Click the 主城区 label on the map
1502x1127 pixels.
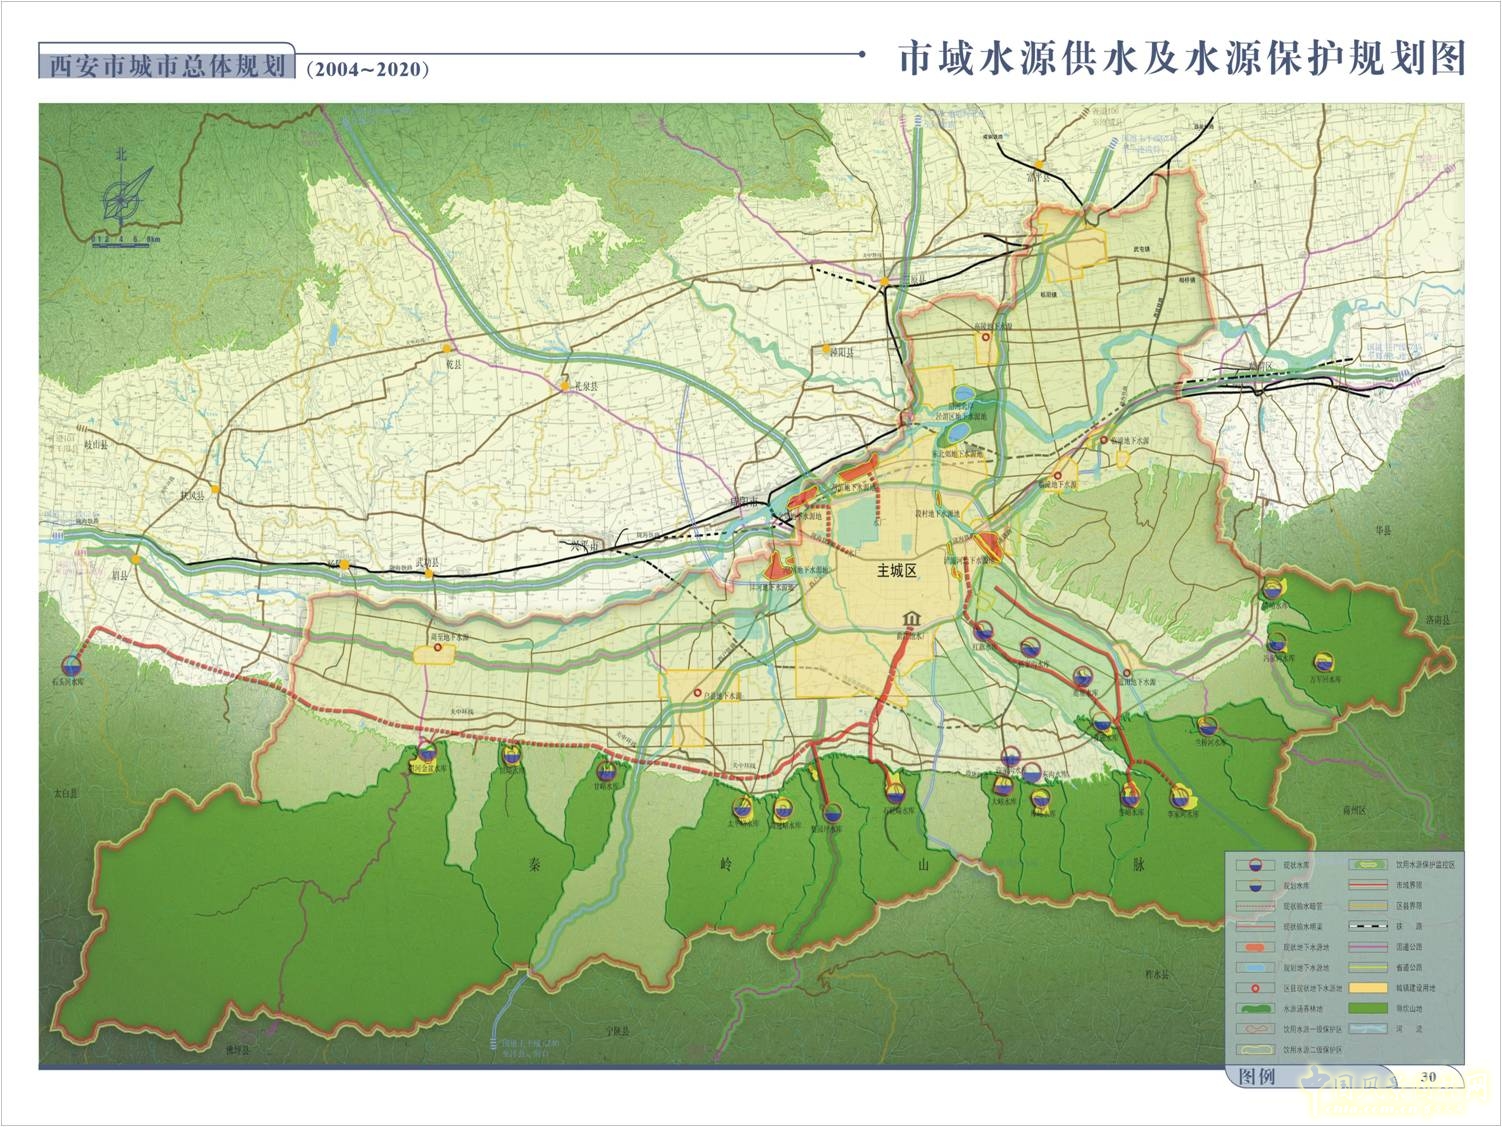(x=896, y=570)
